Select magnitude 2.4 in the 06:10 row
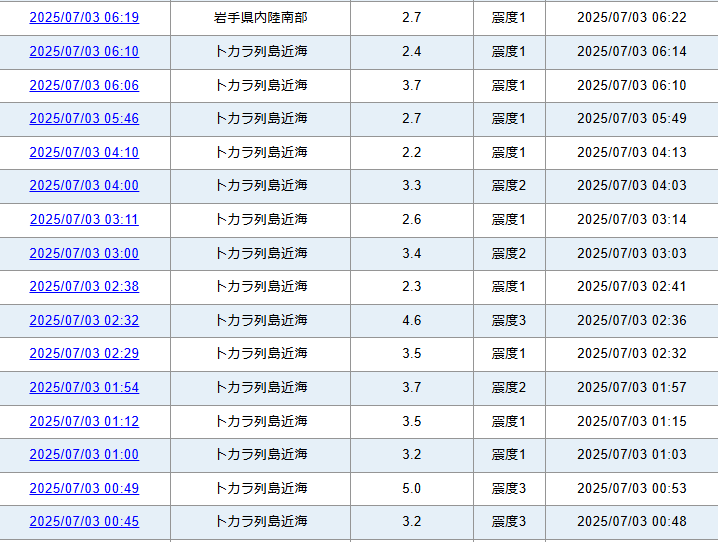718x542 pixels. point(412,51)
